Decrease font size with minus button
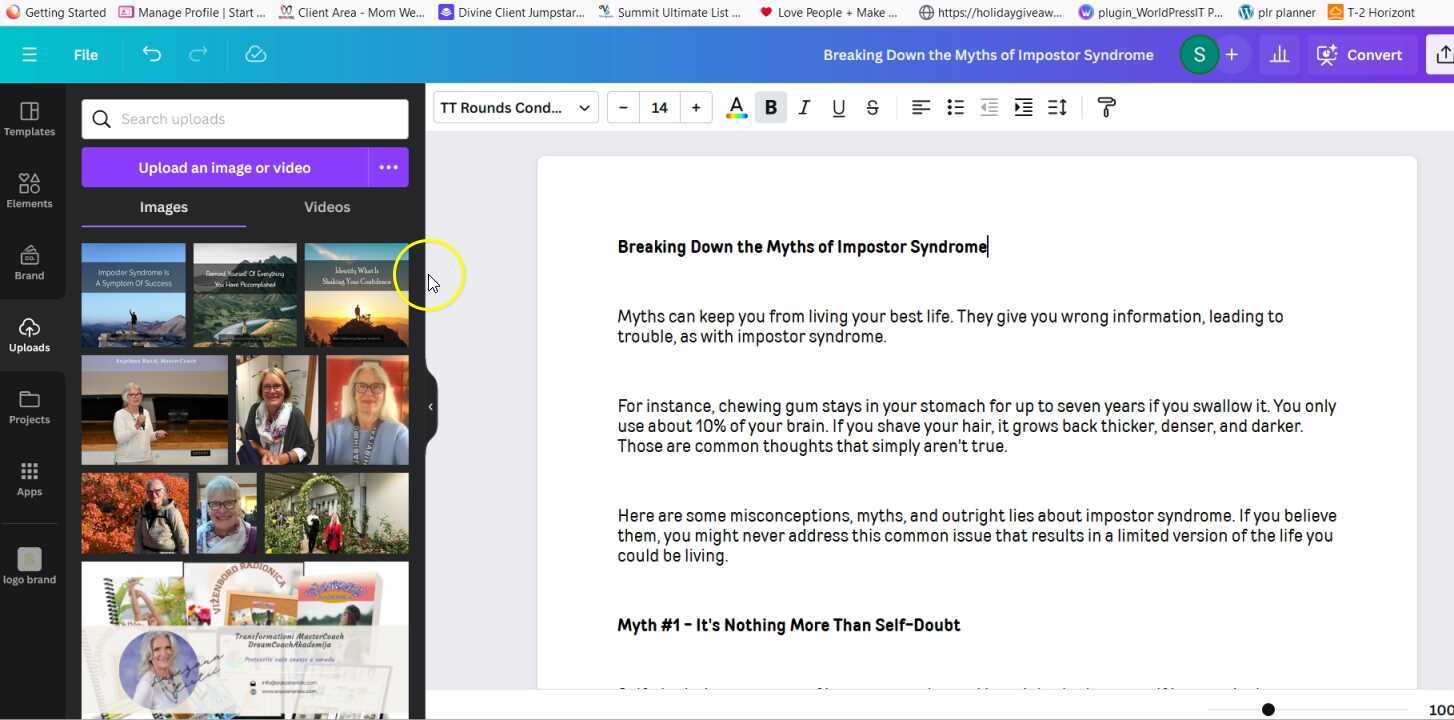 click(x=623, y=108)
